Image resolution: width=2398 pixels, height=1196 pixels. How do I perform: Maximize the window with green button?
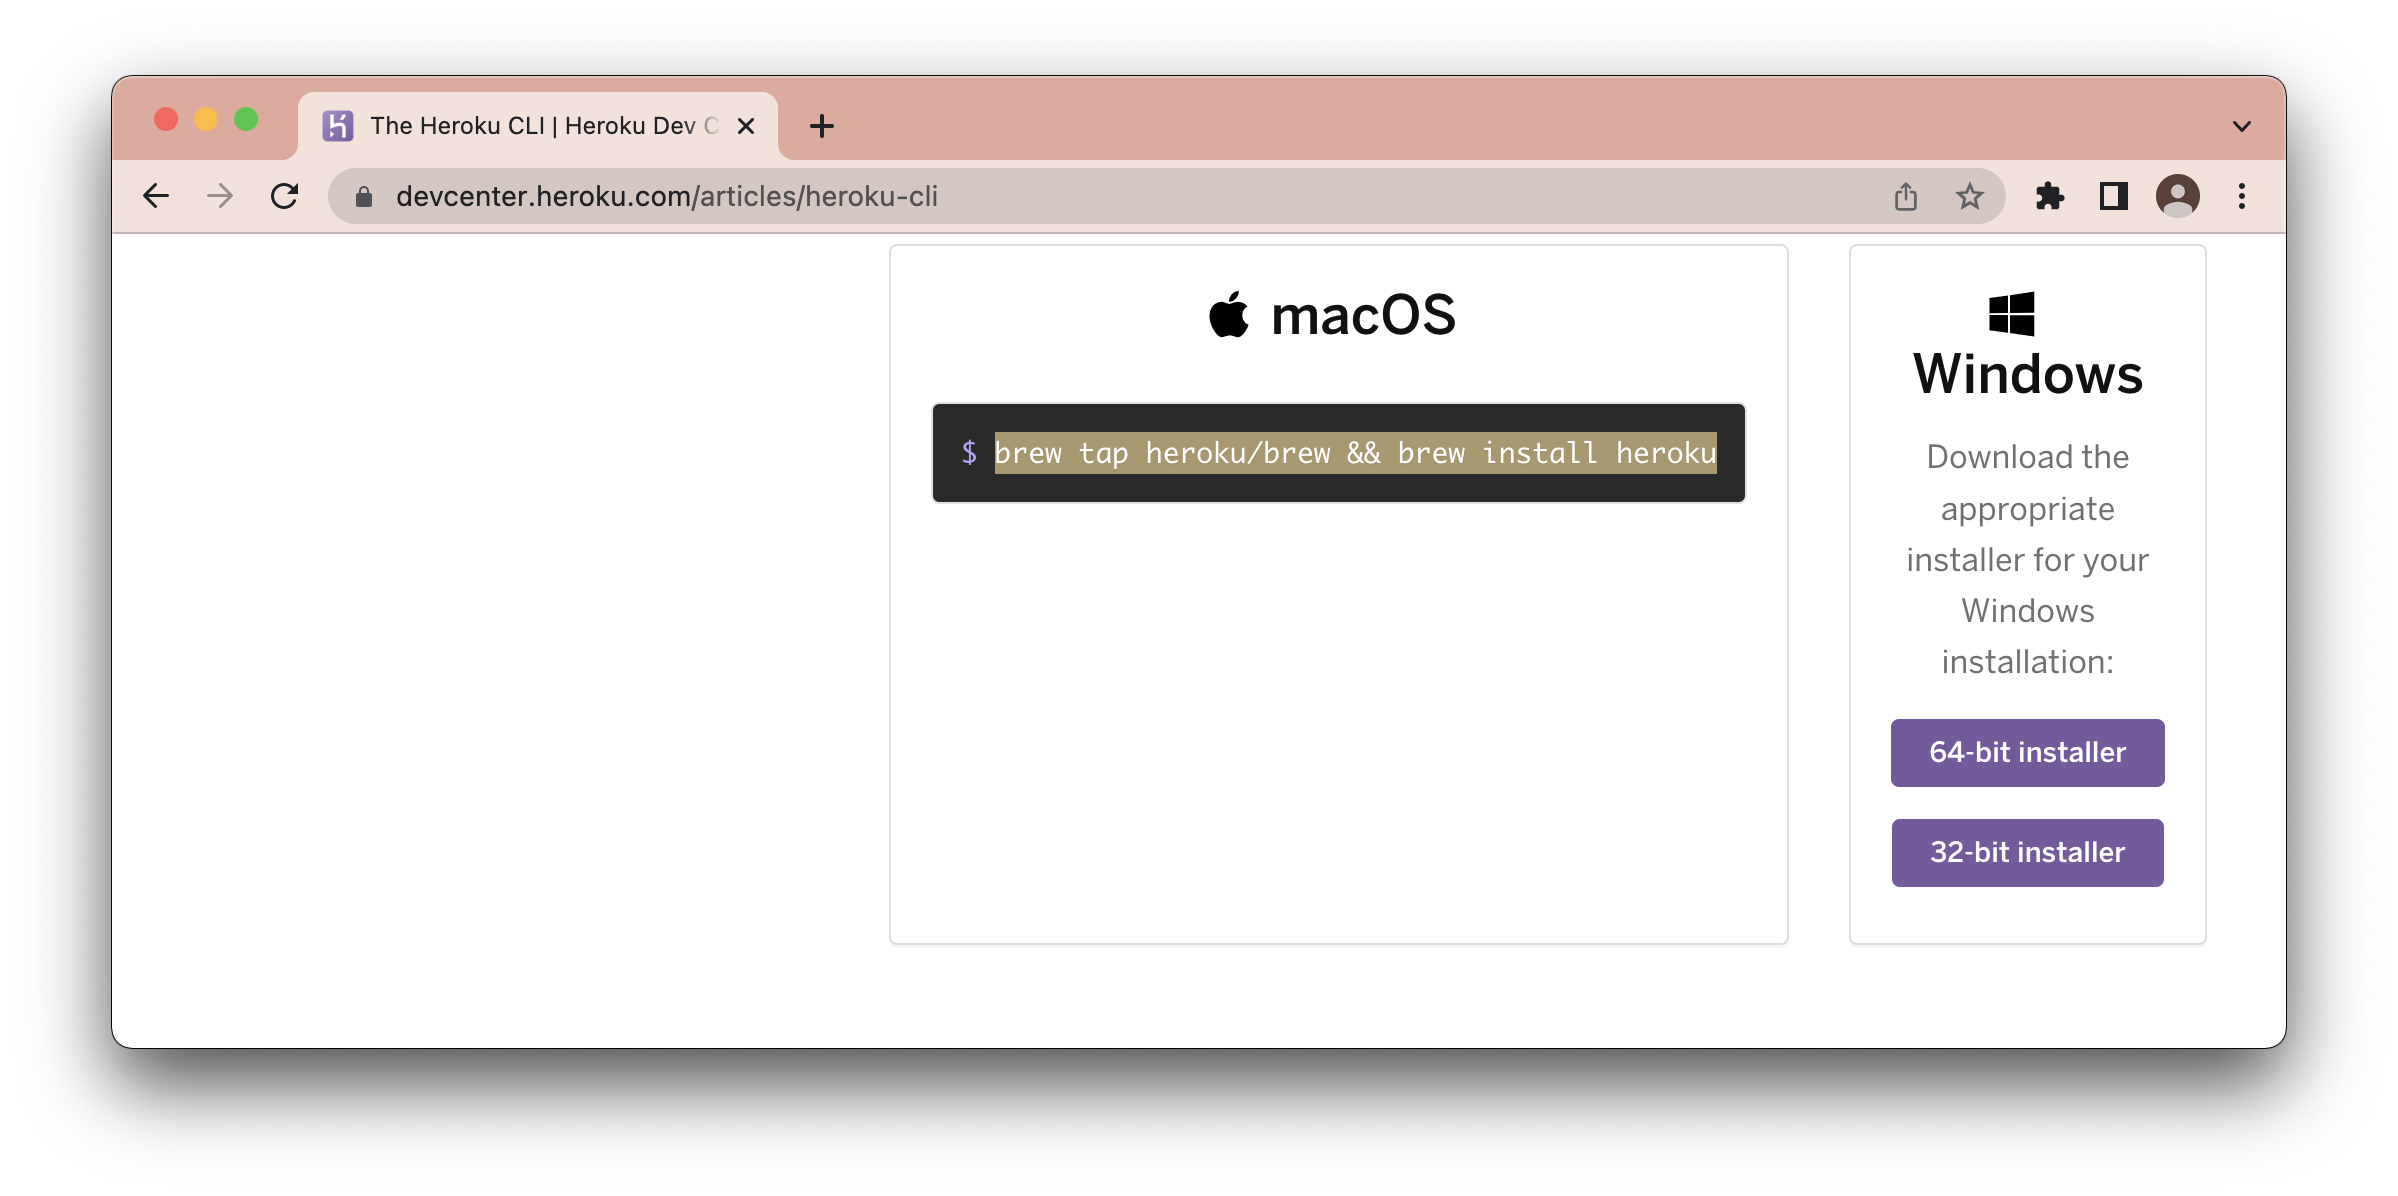(246, 120)
